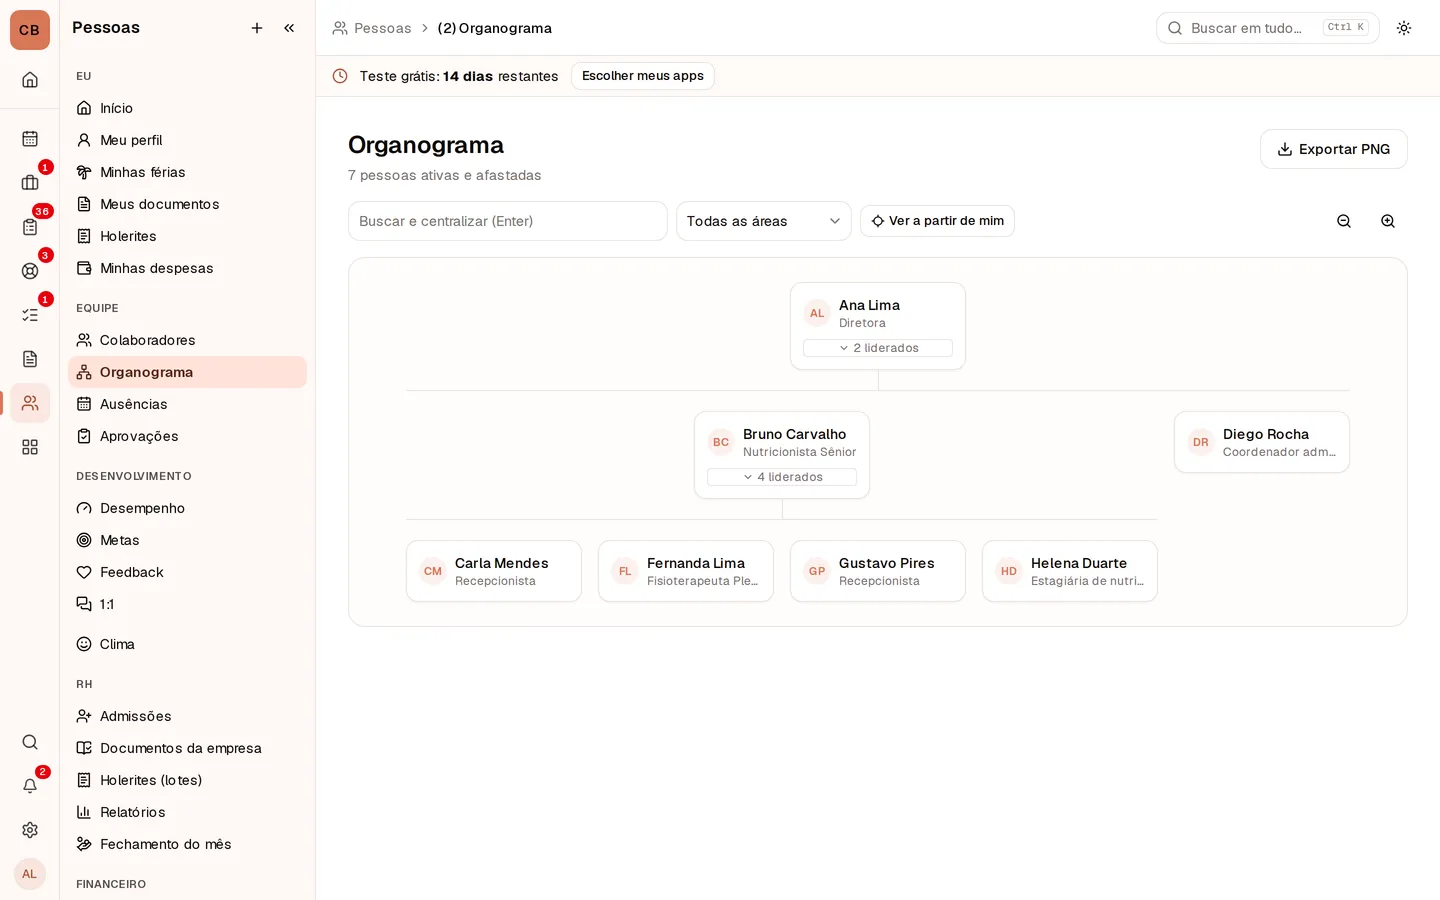The height and width of the screenshot is (900, 1440).
Task: Click the Buscar em tudo global search box
Action: click(x=1268, y=28)
